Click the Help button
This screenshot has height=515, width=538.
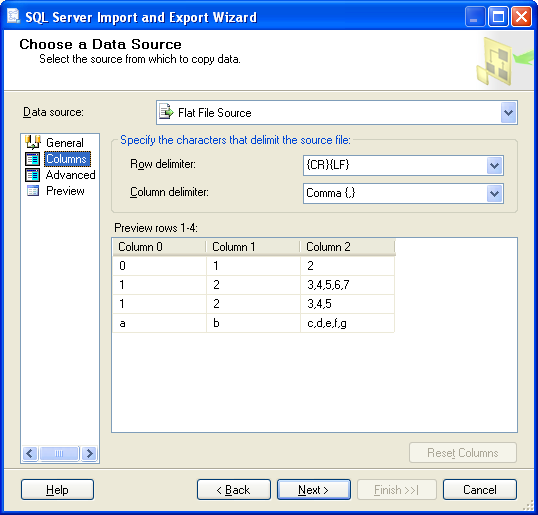(x=57, y=490)
